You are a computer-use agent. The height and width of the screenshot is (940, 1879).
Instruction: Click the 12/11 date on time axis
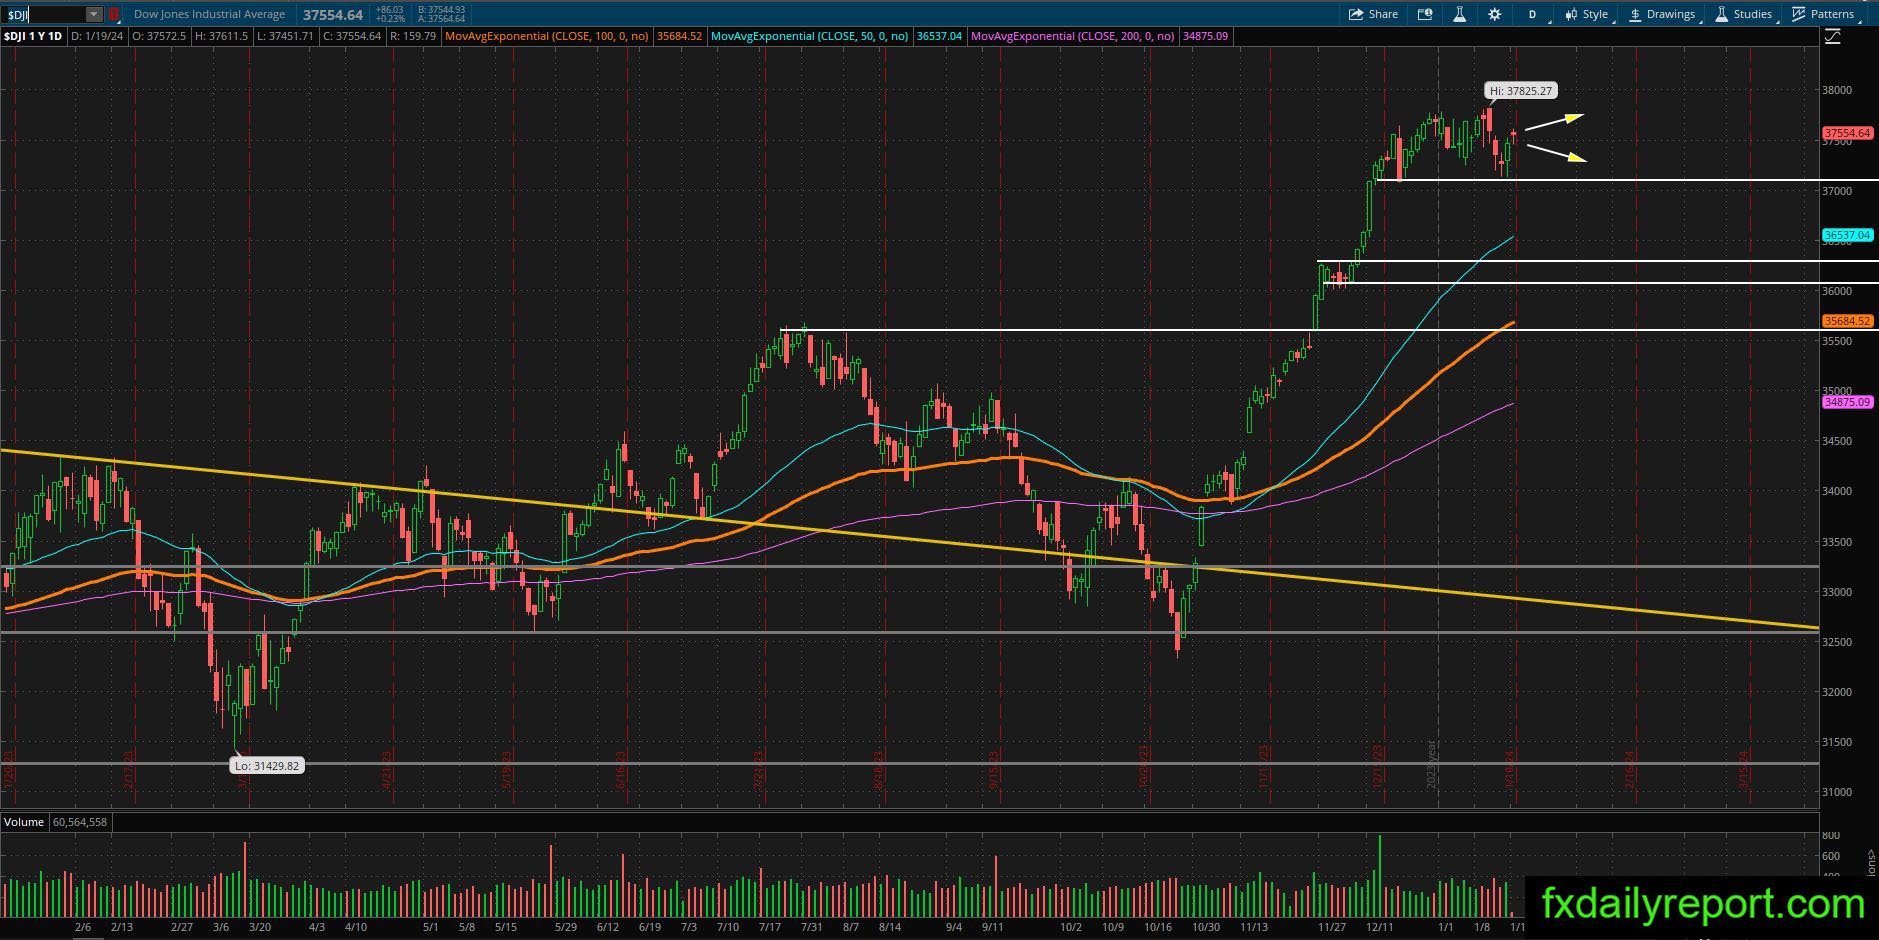(x=1379, y=927)
